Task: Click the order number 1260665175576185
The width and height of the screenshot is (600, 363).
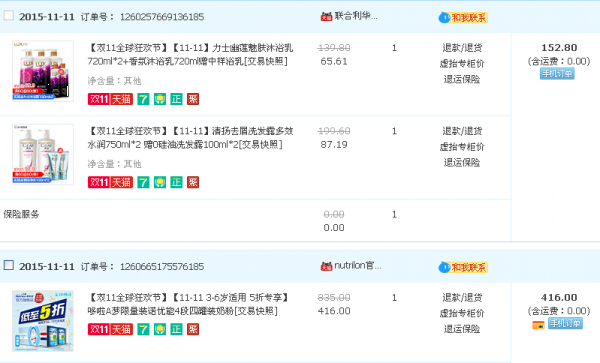Action: [x=162, y=267]
